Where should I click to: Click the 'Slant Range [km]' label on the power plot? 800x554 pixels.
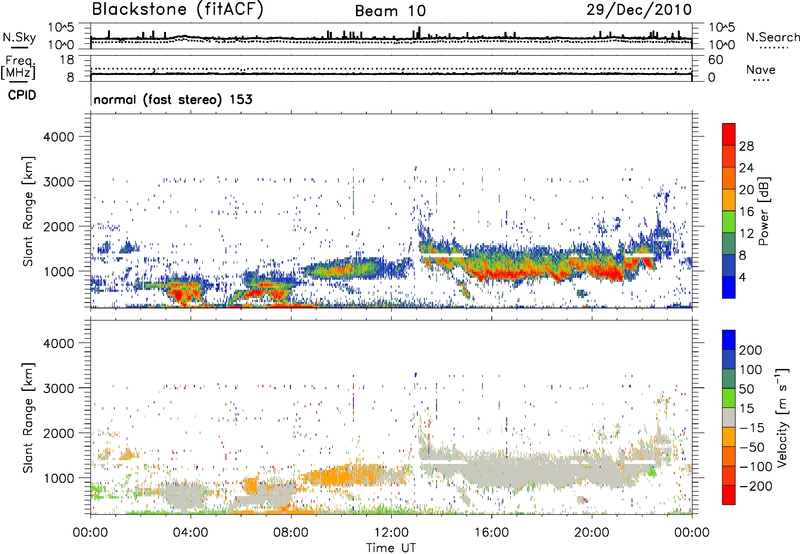click(x=28, y=211)
